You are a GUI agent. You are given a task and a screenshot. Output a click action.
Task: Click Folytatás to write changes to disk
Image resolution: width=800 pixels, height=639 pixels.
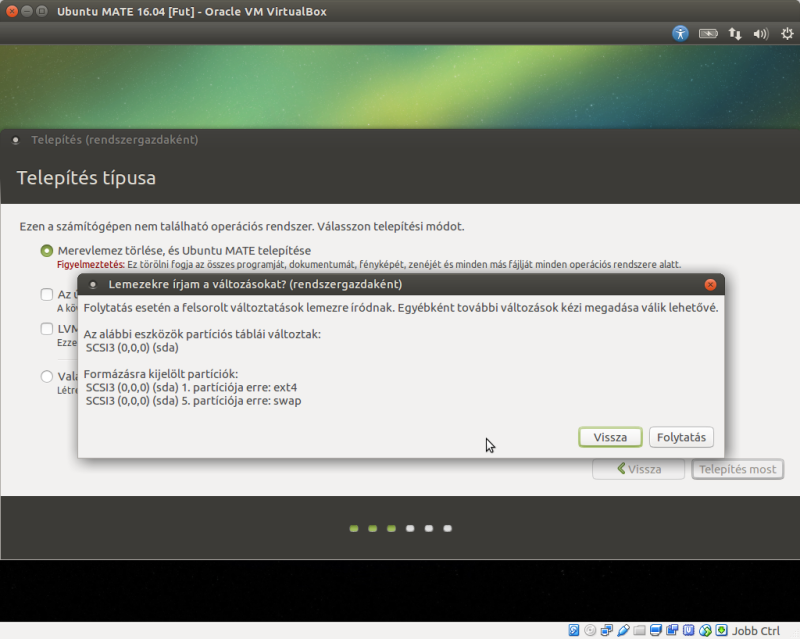pyautogui.click(x=681, y=437)
